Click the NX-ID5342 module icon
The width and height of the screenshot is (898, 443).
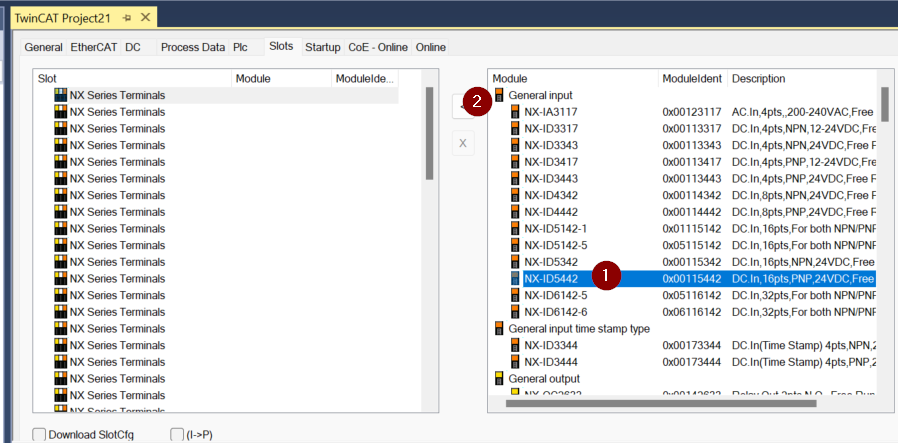[515, 262]
